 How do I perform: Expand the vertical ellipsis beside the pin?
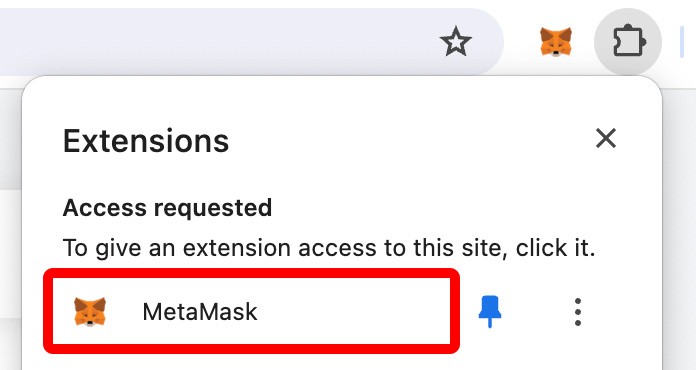tap(577, 312)
